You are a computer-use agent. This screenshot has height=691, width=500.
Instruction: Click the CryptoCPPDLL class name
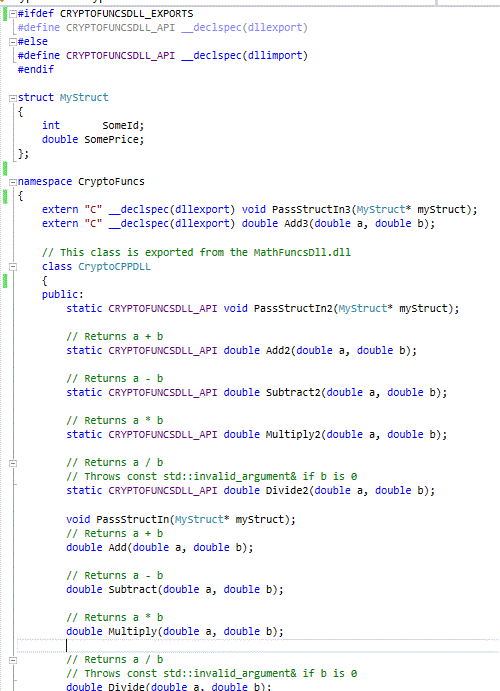[x=115, y=267]
